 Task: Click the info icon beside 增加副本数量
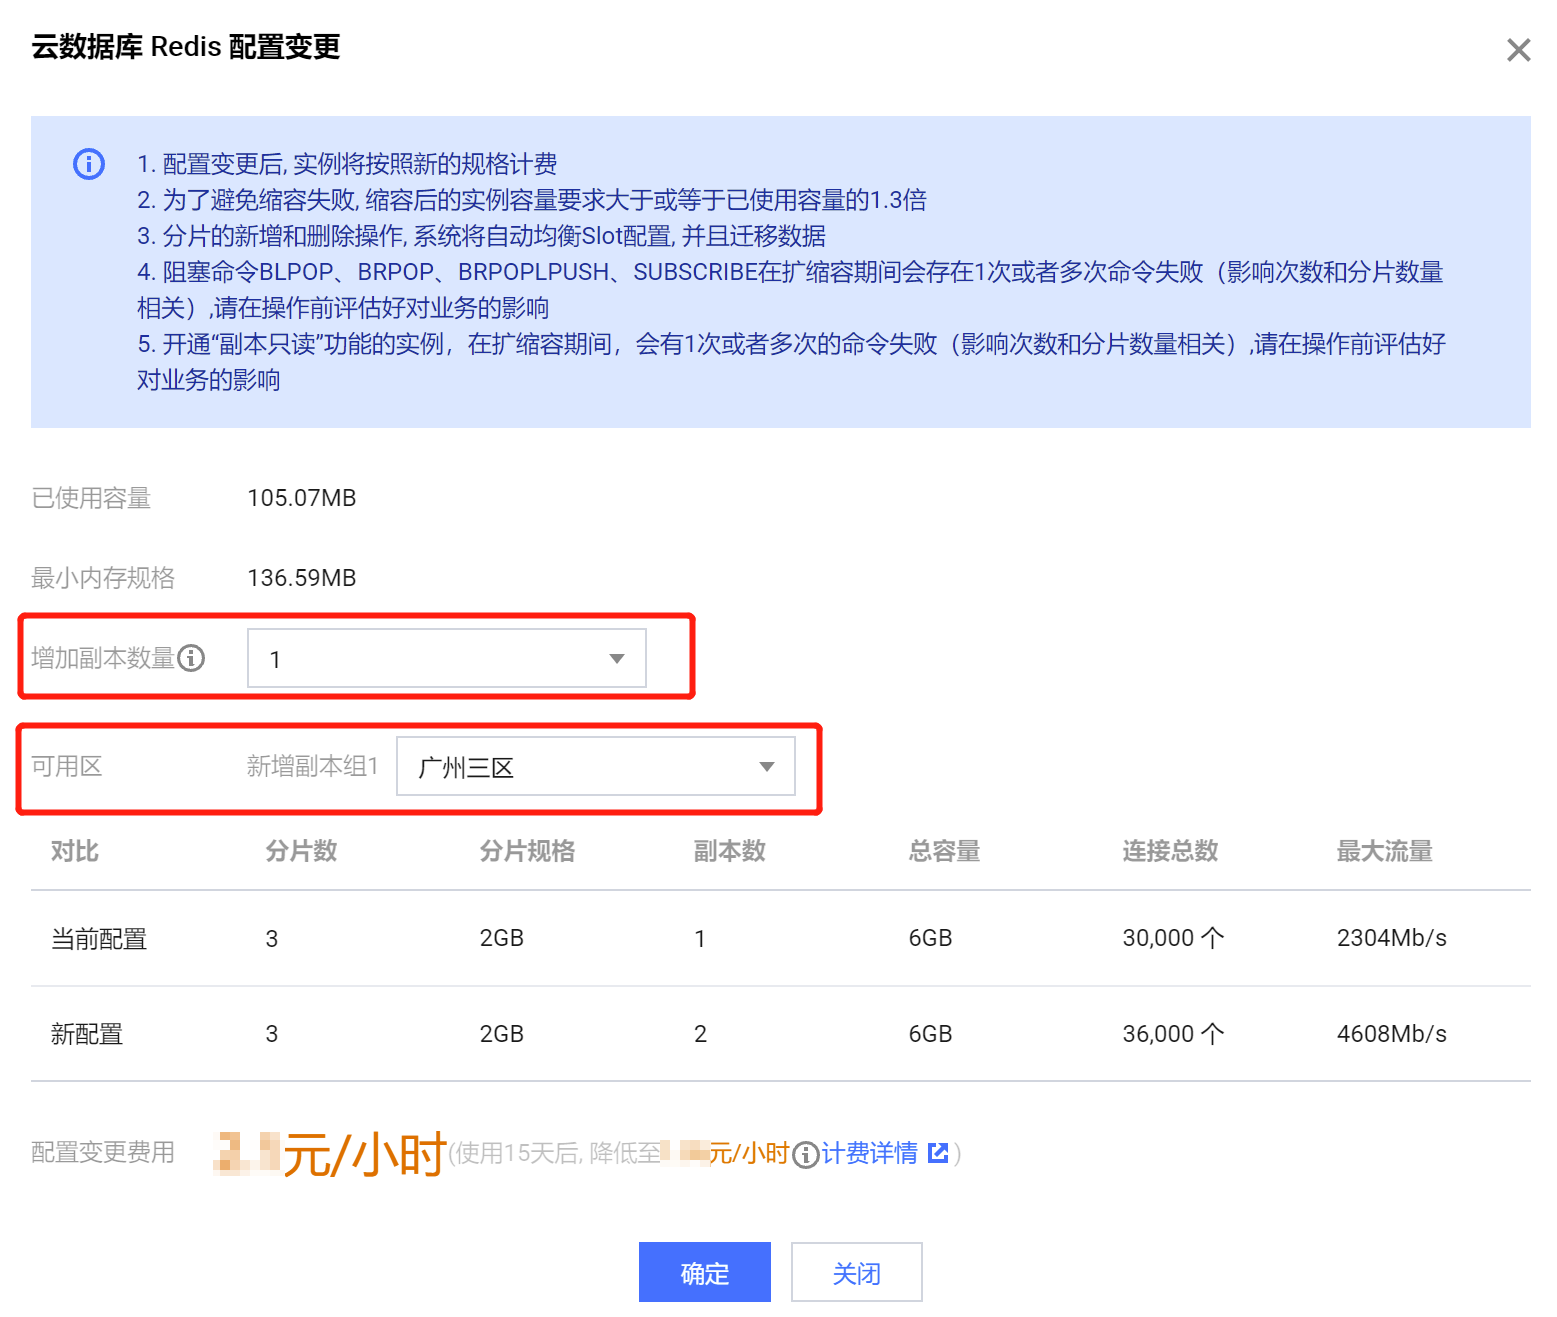point(191,658)
